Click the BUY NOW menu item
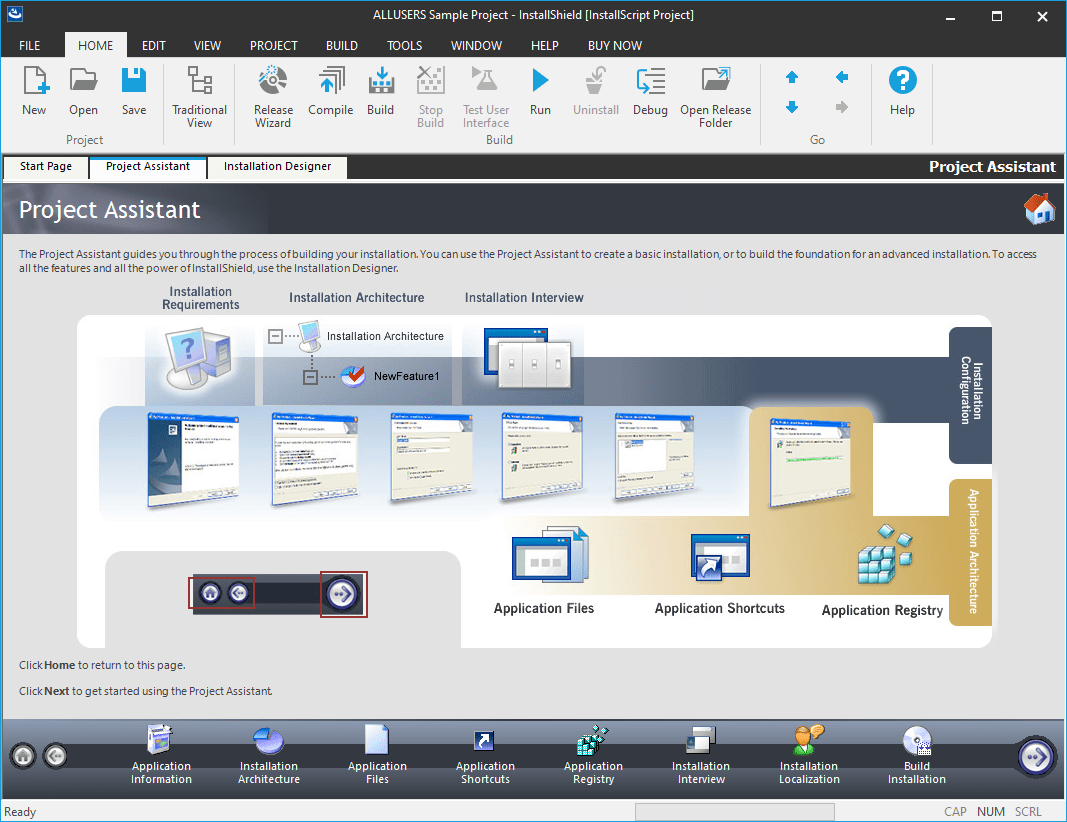The height and width of the screenshot is (822, 1067). pyautogui.click(x=614, y=46)
